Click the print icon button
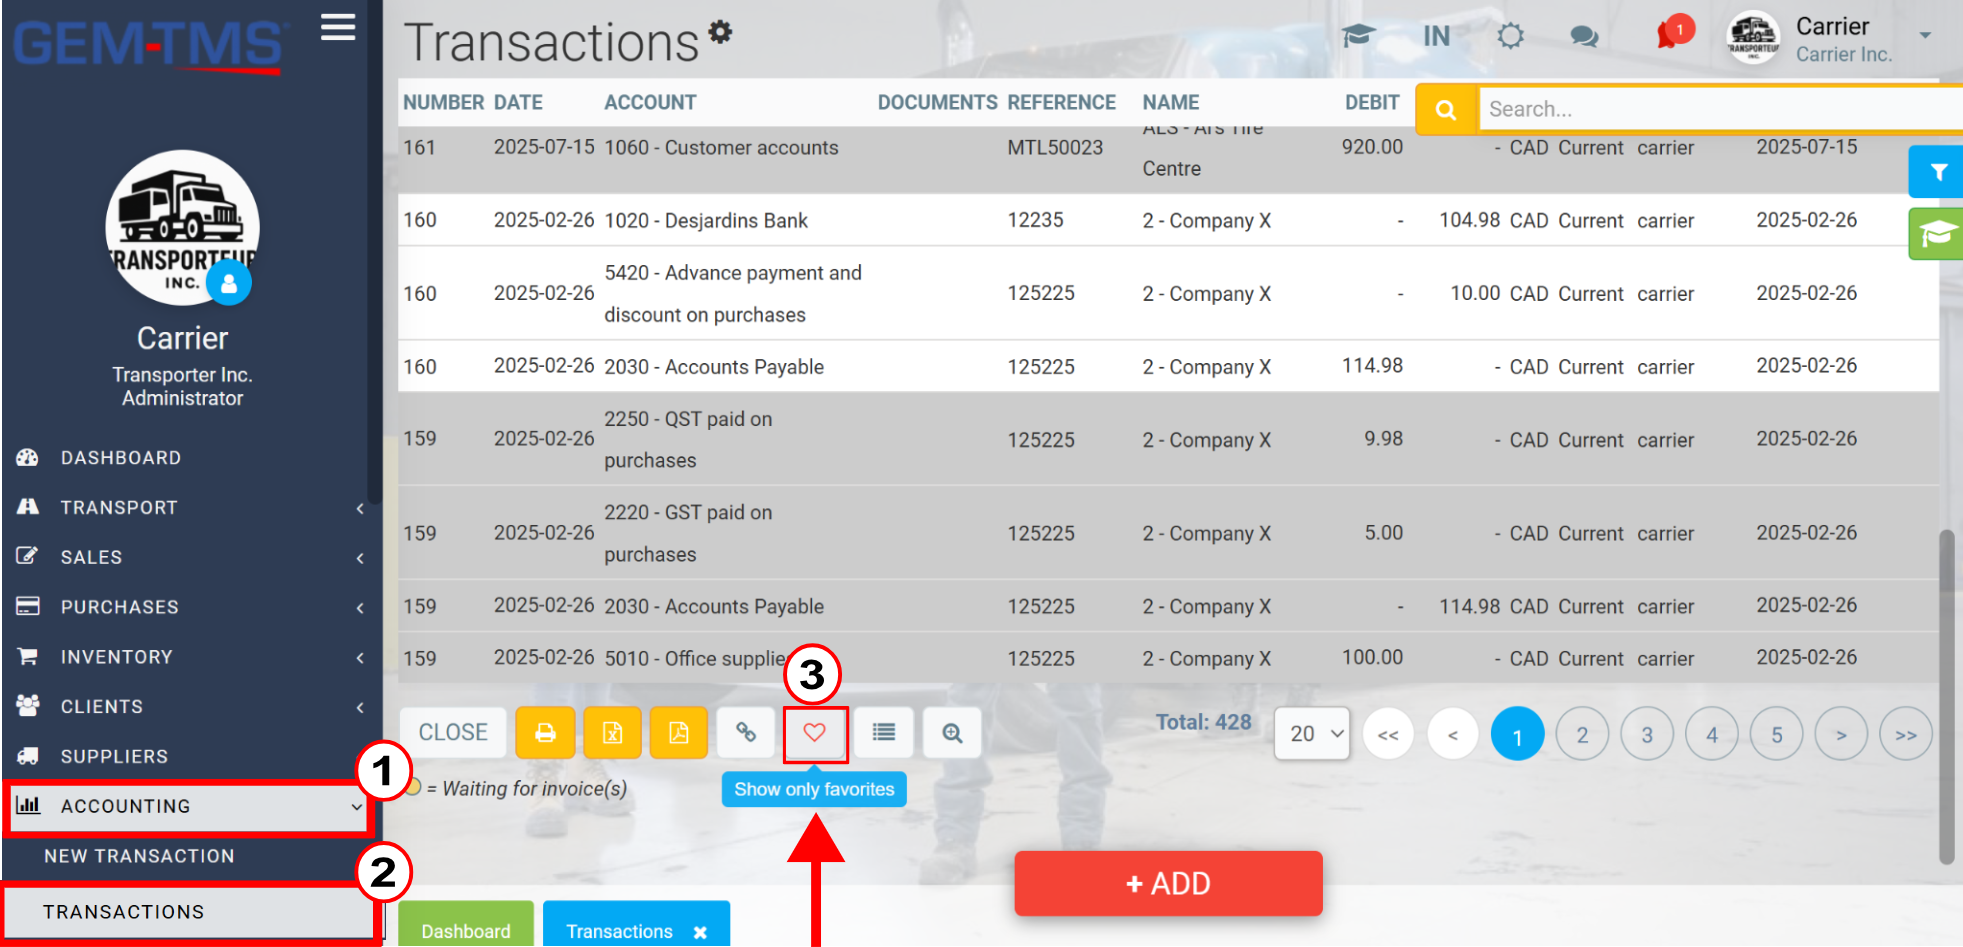Screen dimensions: 1963x947 545,733
